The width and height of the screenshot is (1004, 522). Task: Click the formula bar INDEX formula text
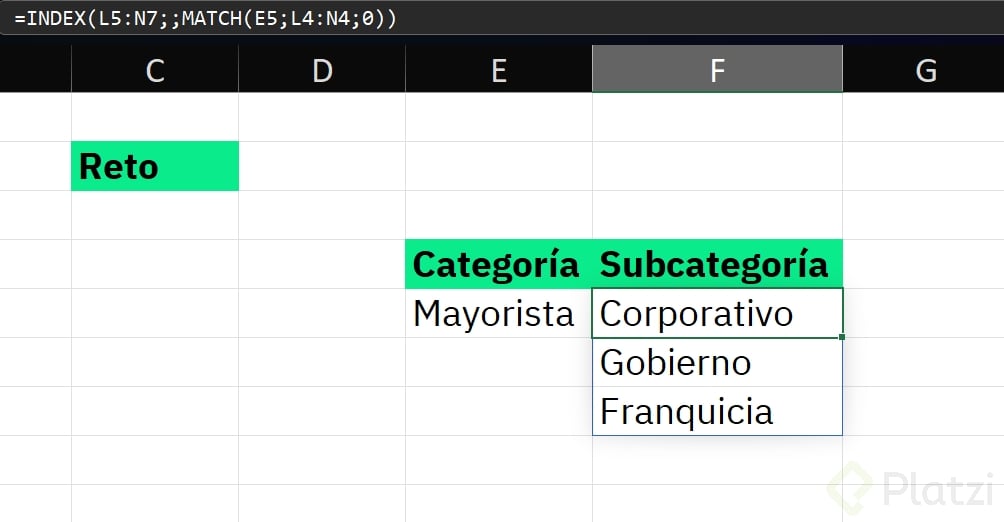tap(205, 19)
